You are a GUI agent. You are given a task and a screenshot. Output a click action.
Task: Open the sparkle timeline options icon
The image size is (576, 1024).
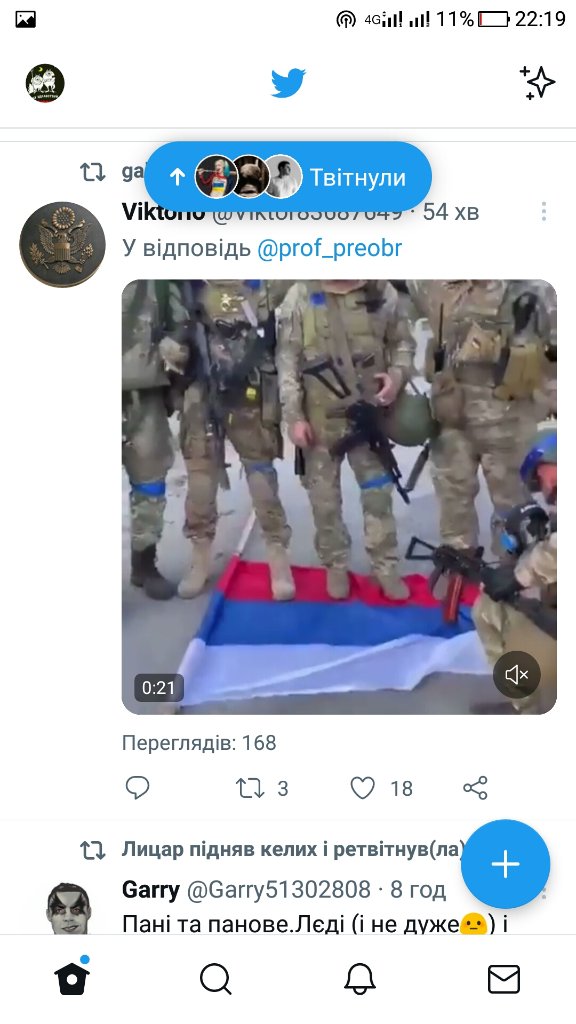pyautogui.click(x=537, y=83)
